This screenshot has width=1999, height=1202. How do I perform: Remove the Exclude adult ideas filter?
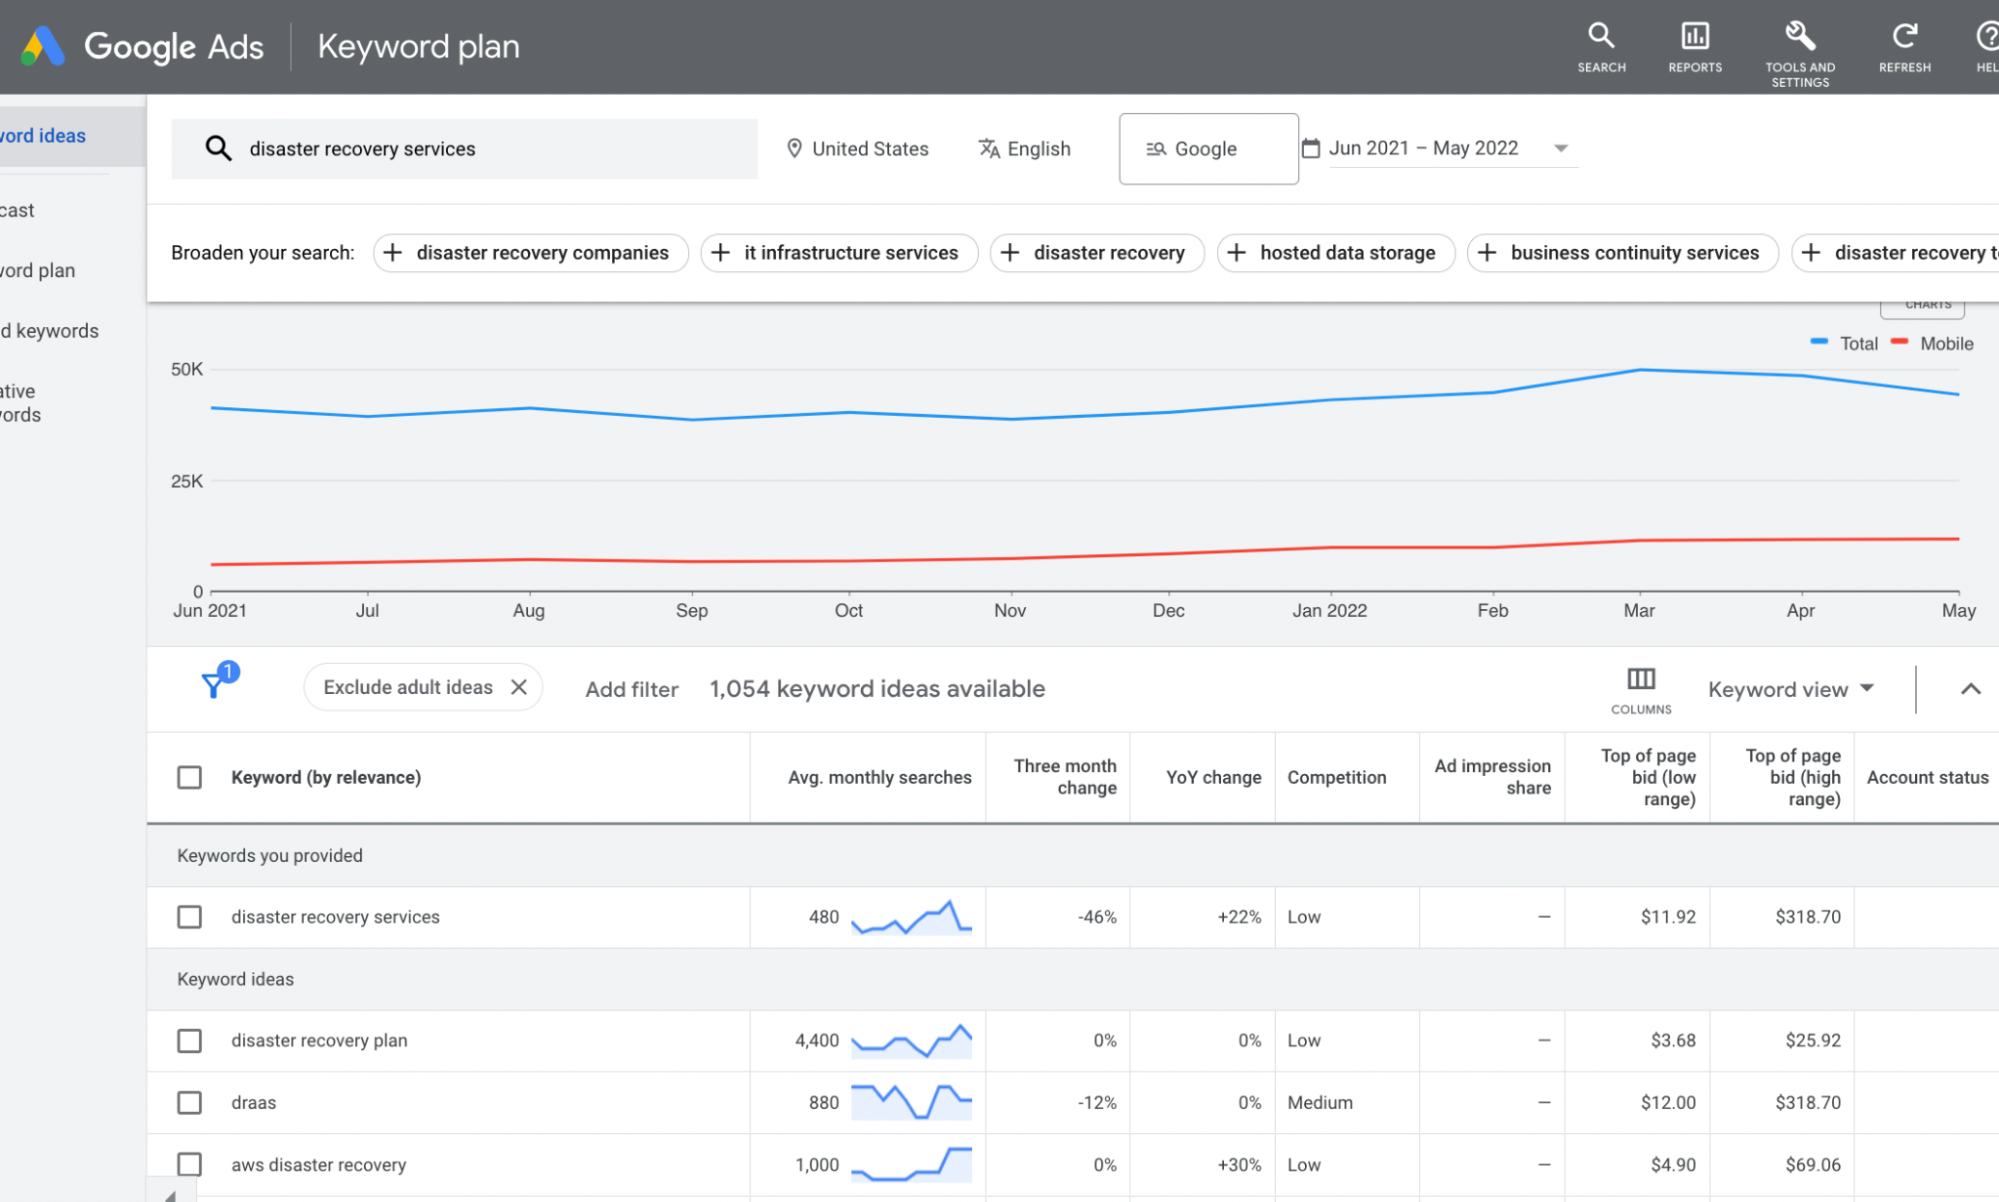[518, 687]
